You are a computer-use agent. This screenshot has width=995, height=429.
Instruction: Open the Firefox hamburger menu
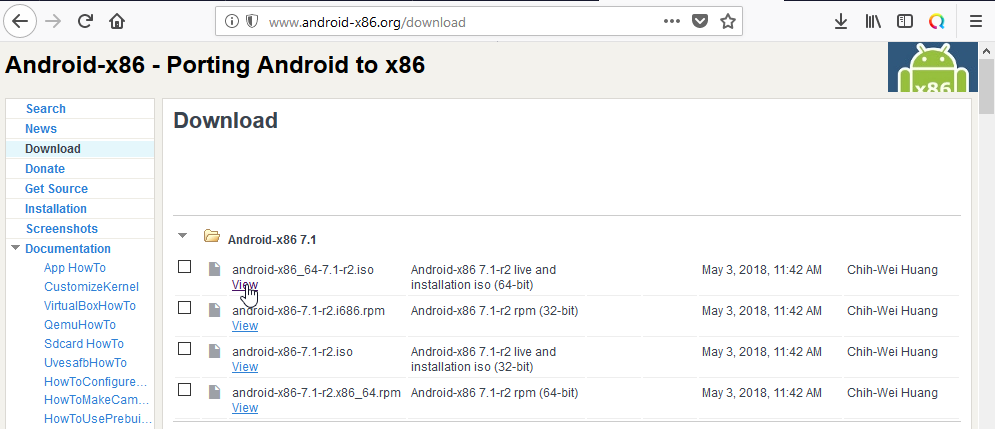(976, 21)
